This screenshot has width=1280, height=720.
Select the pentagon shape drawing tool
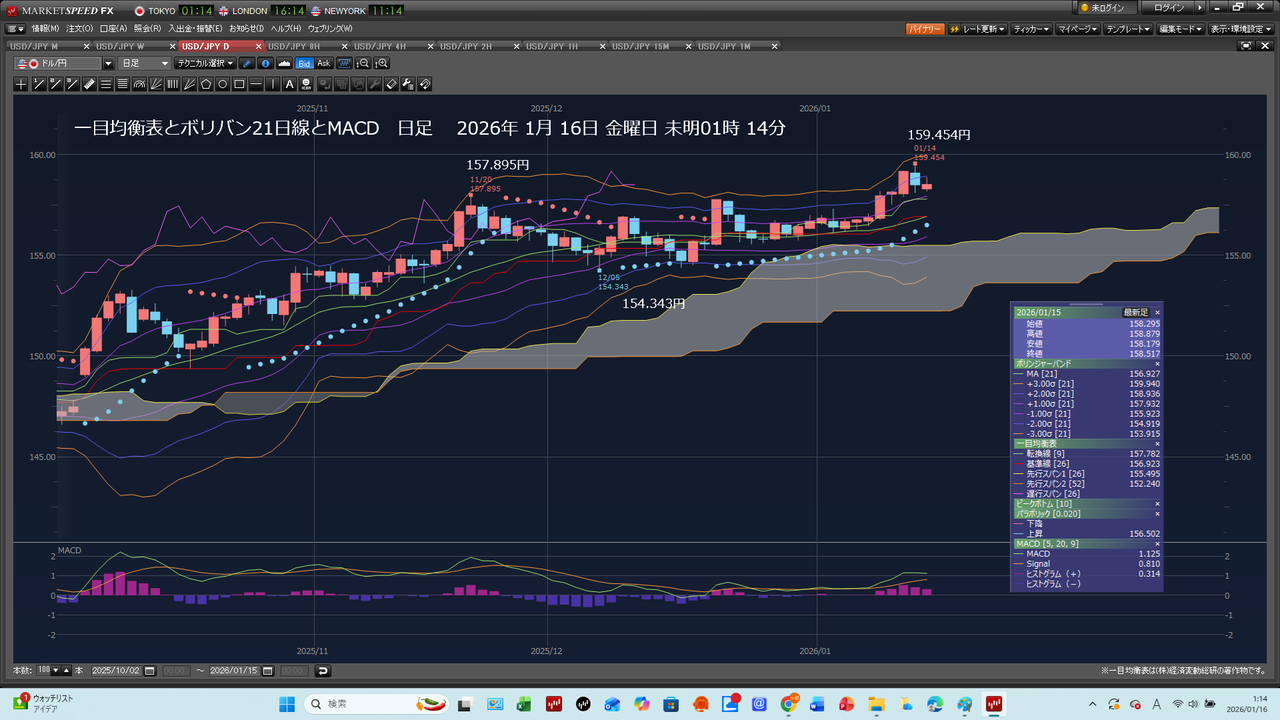click(x=206, y=84)
